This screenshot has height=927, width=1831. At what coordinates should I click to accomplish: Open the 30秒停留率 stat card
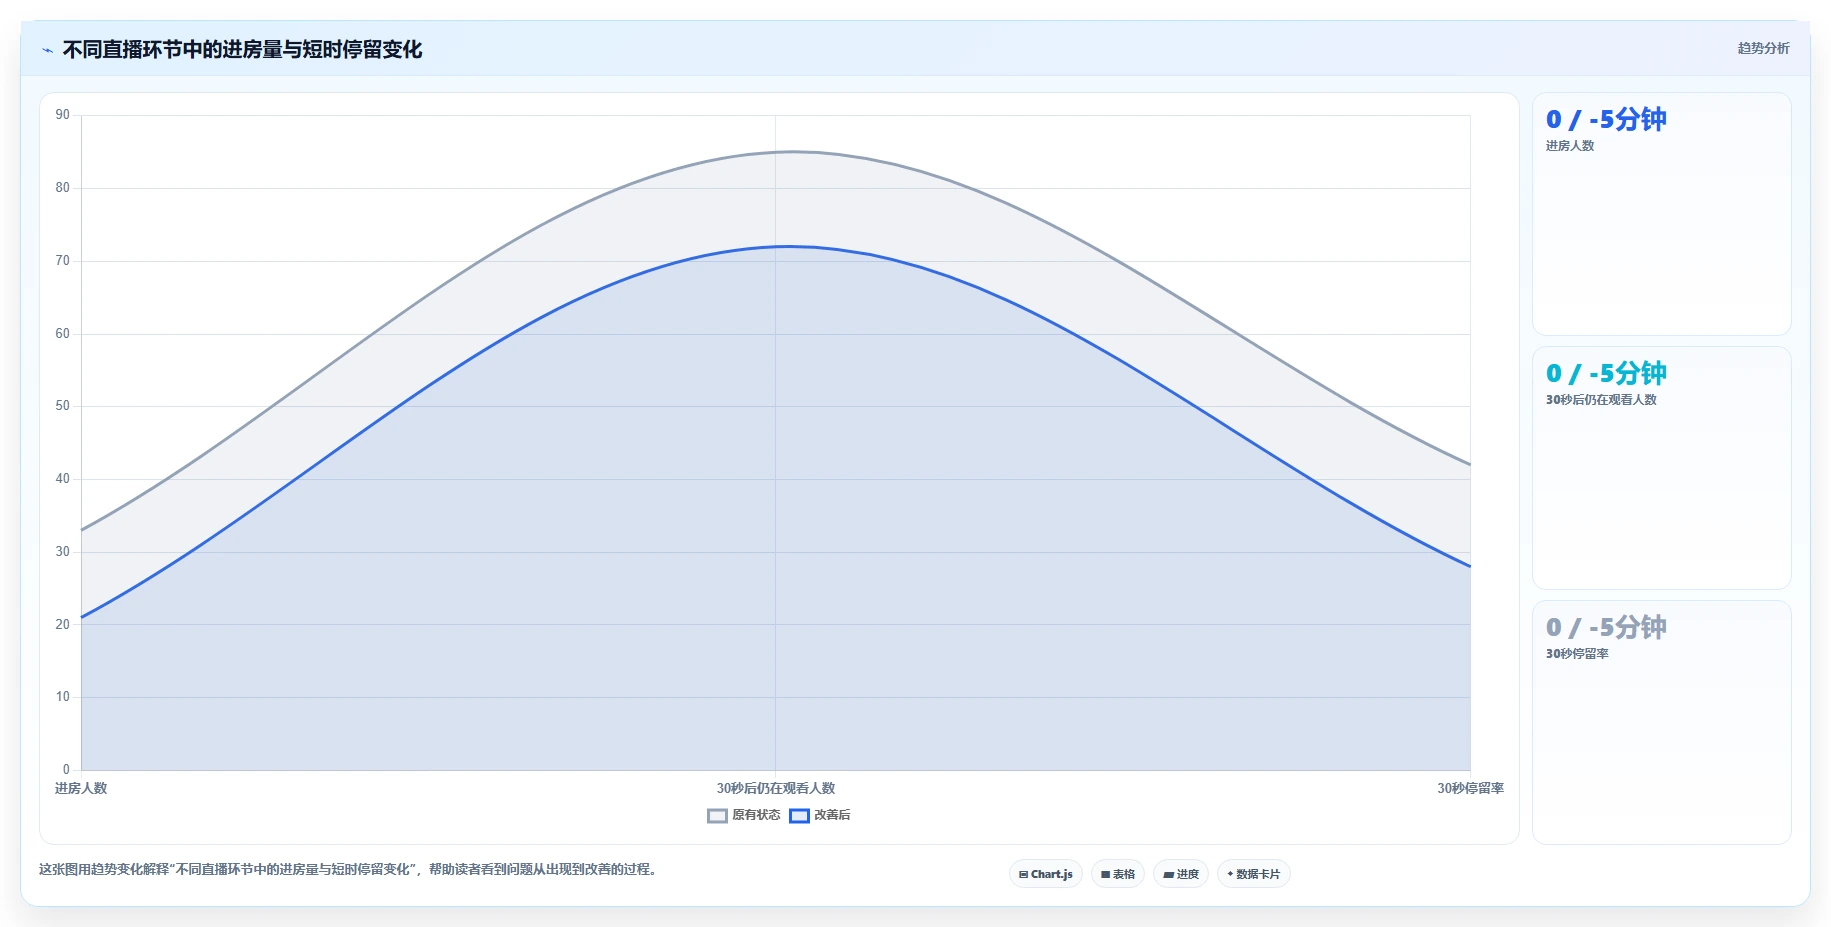pos(1661,722)
